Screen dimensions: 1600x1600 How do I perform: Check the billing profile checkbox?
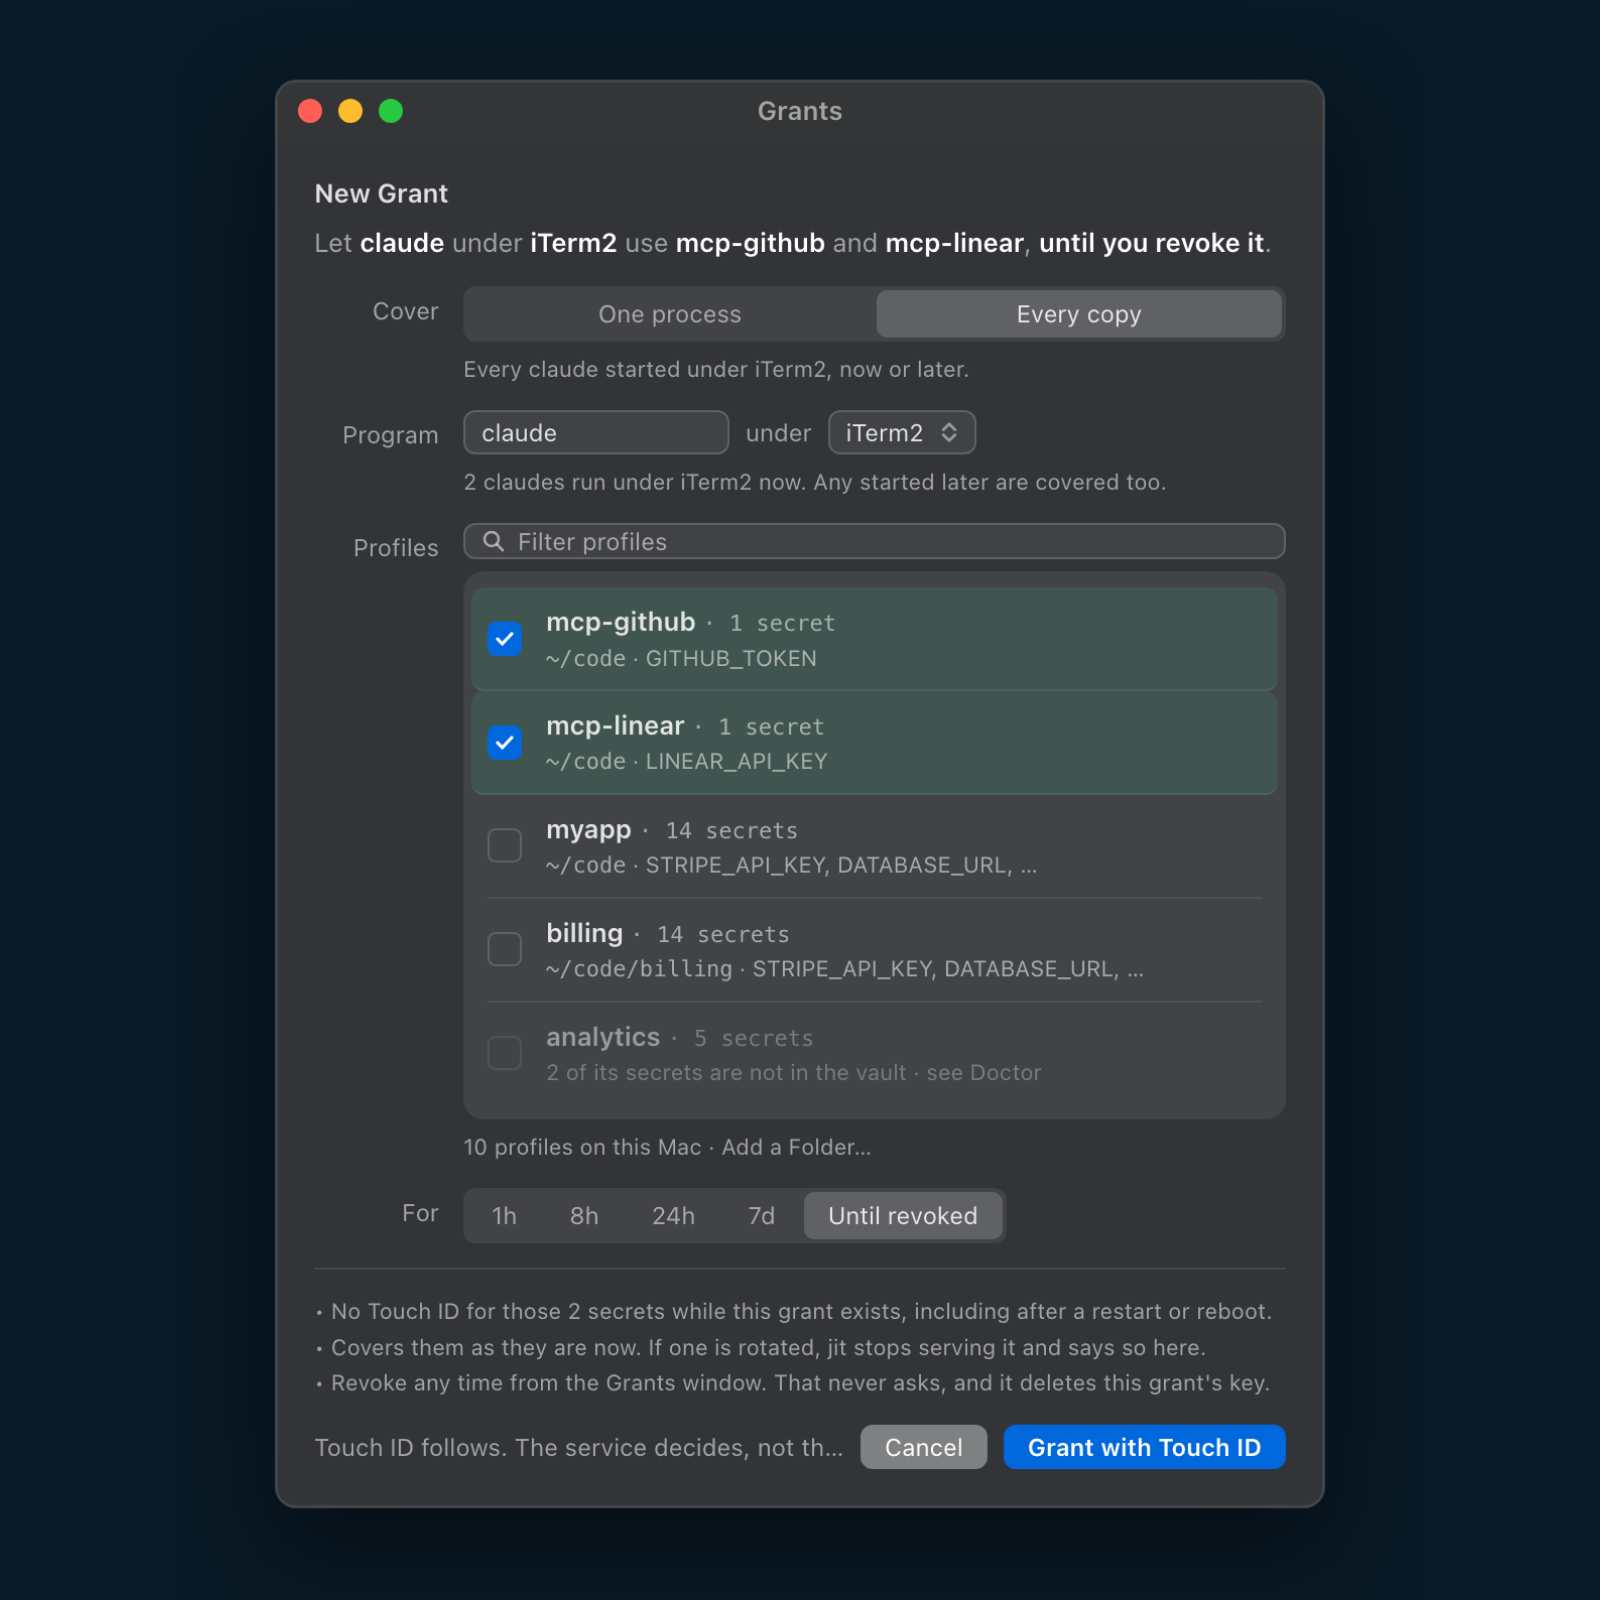click(504, 949)
